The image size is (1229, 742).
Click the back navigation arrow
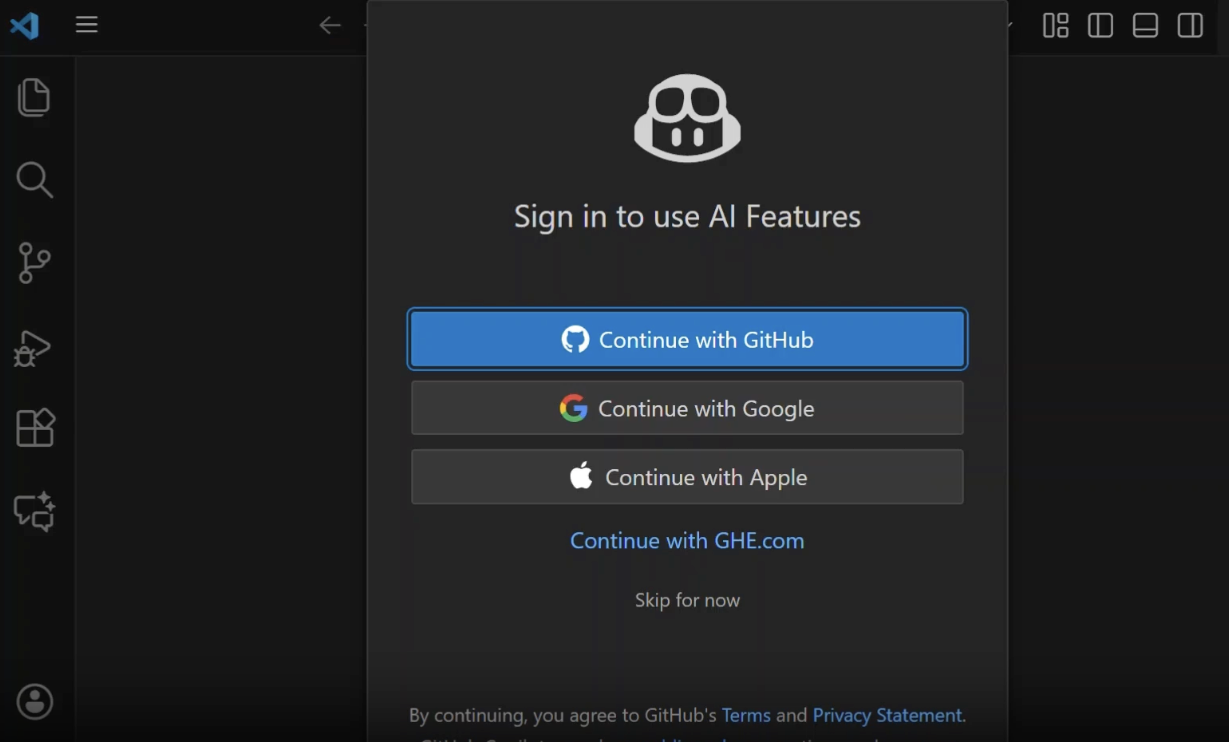coord(330,25)
